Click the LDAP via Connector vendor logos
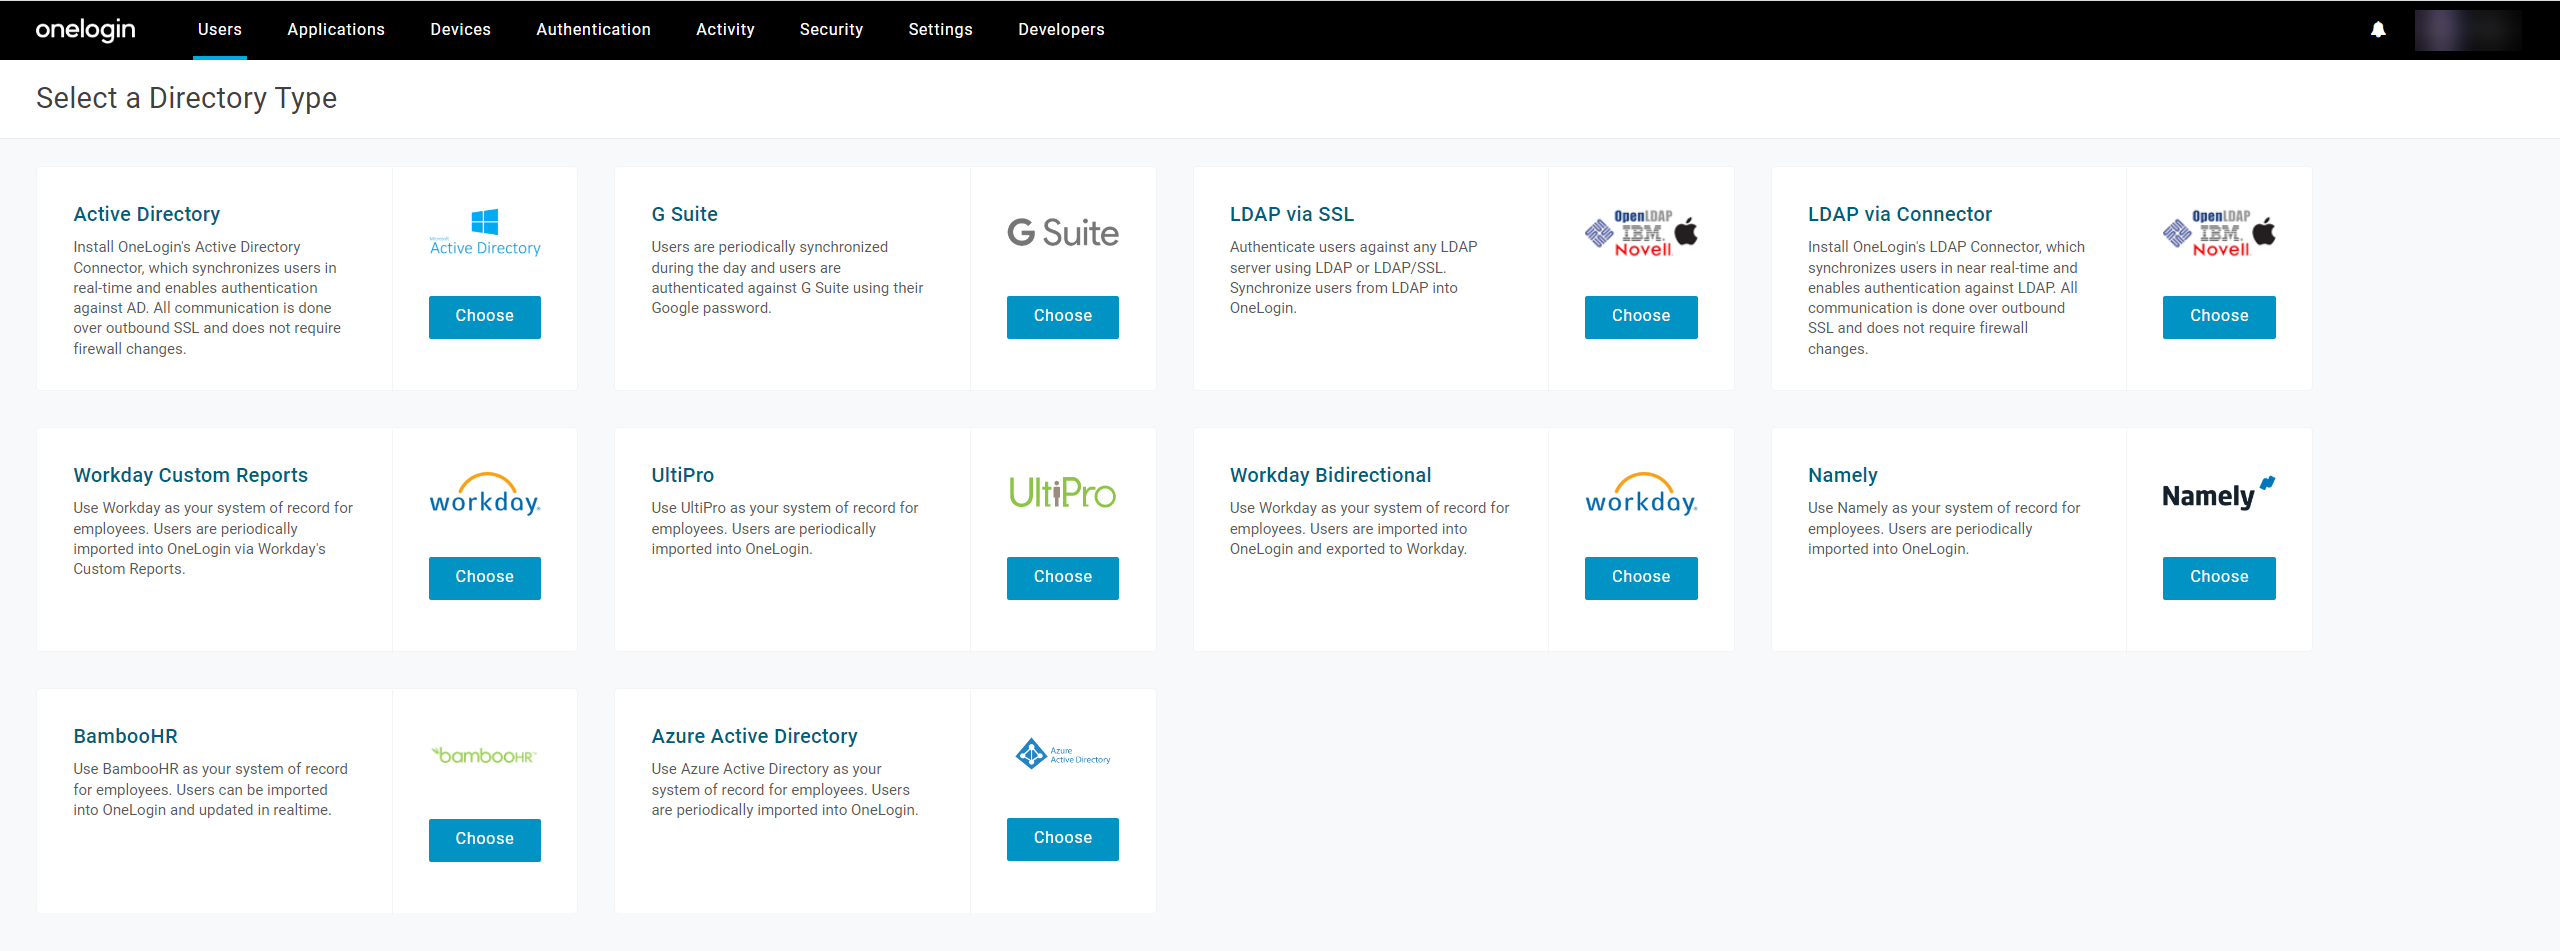The width and height of the screenshot is (2560, 951). pos(2219,233)
